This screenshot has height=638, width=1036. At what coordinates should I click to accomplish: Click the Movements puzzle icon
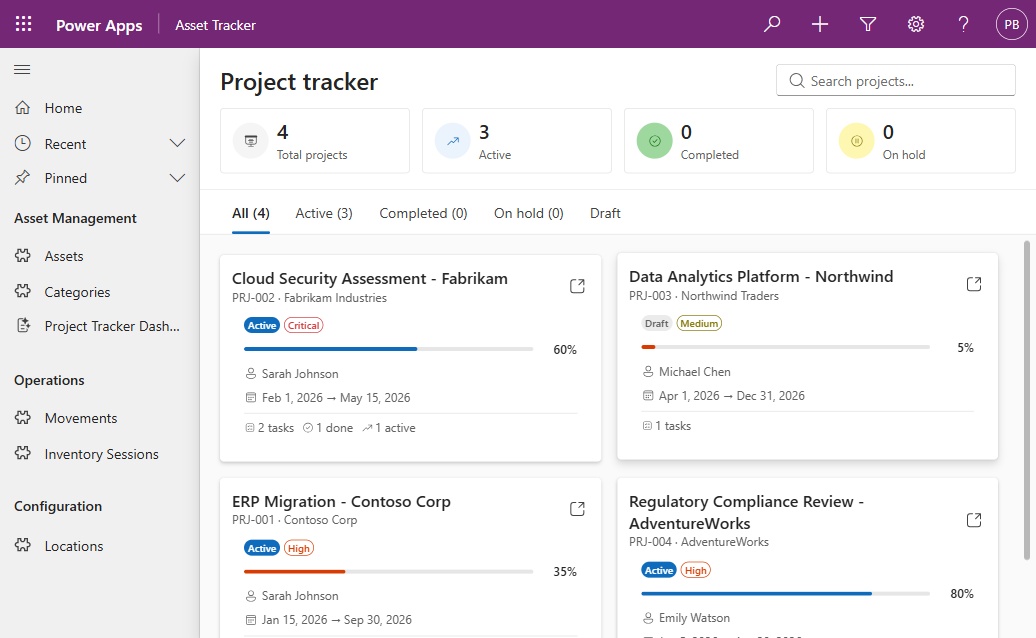[x=22, y=417]
